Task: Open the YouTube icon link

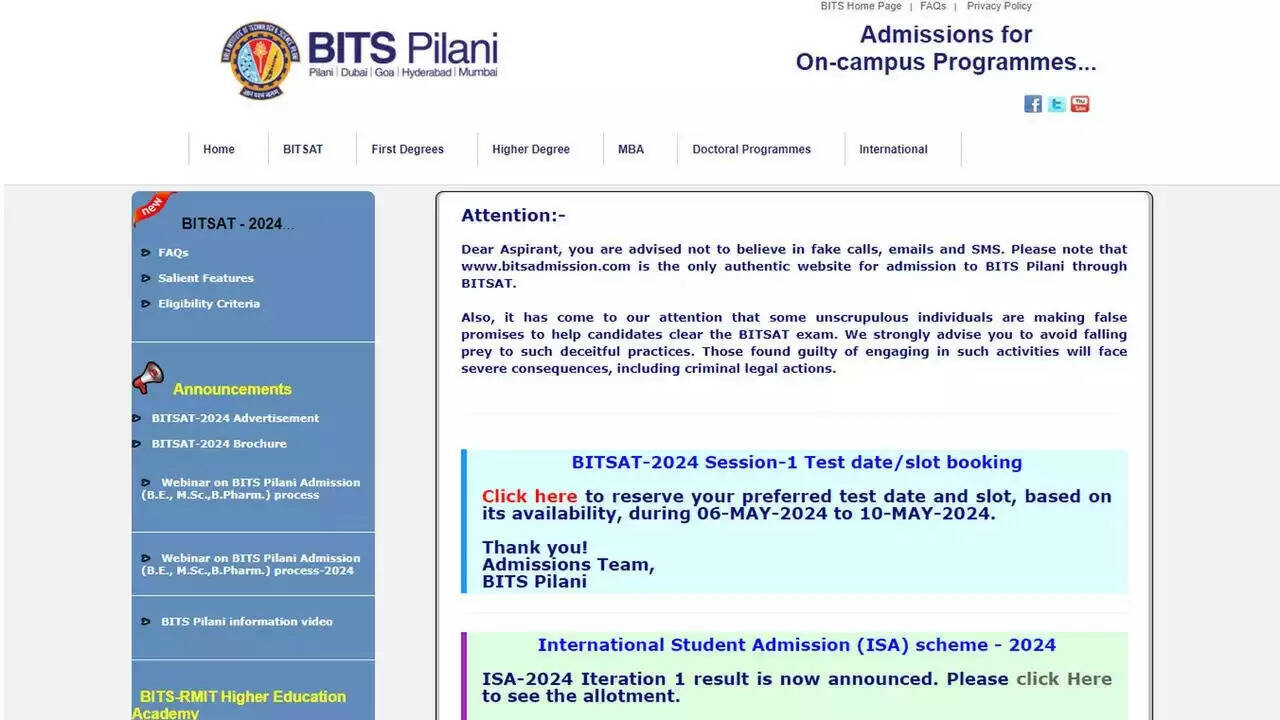Action: [x=1080, y=104]
